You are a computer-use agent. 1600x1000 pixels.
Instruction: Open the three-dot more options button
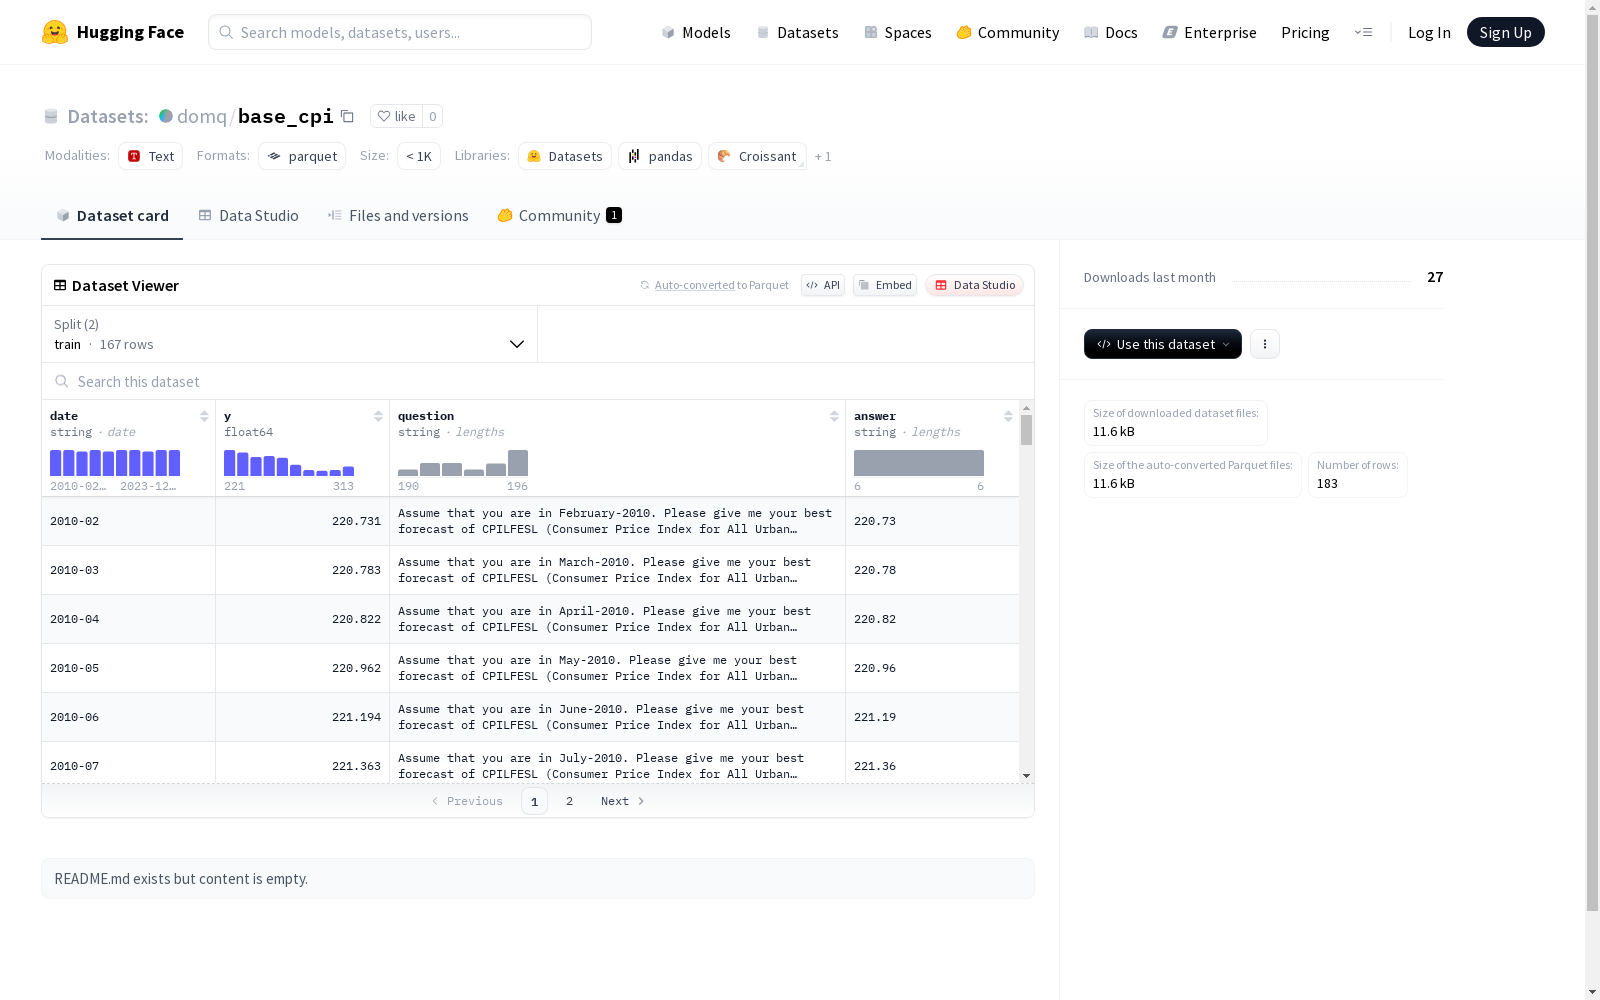[1265, 344]
